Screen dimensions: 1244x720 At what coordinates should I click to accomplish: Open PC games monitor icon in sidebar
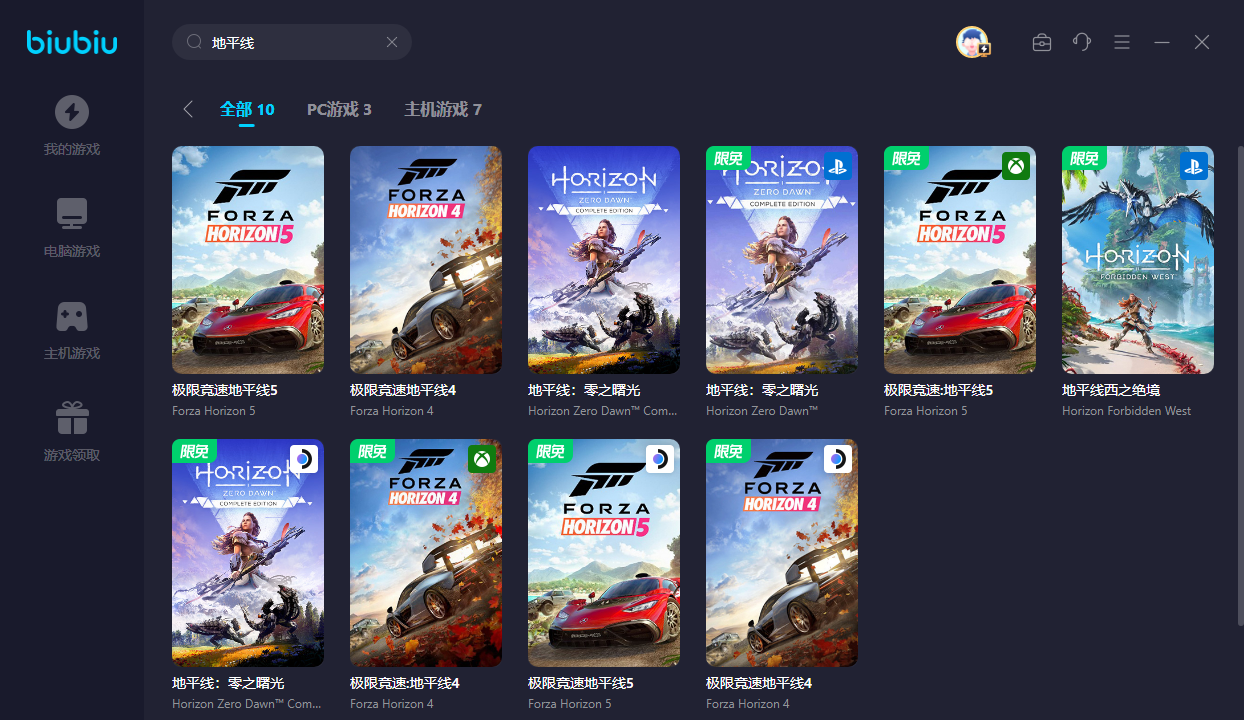pyautogui.click(x=71, y=214)
